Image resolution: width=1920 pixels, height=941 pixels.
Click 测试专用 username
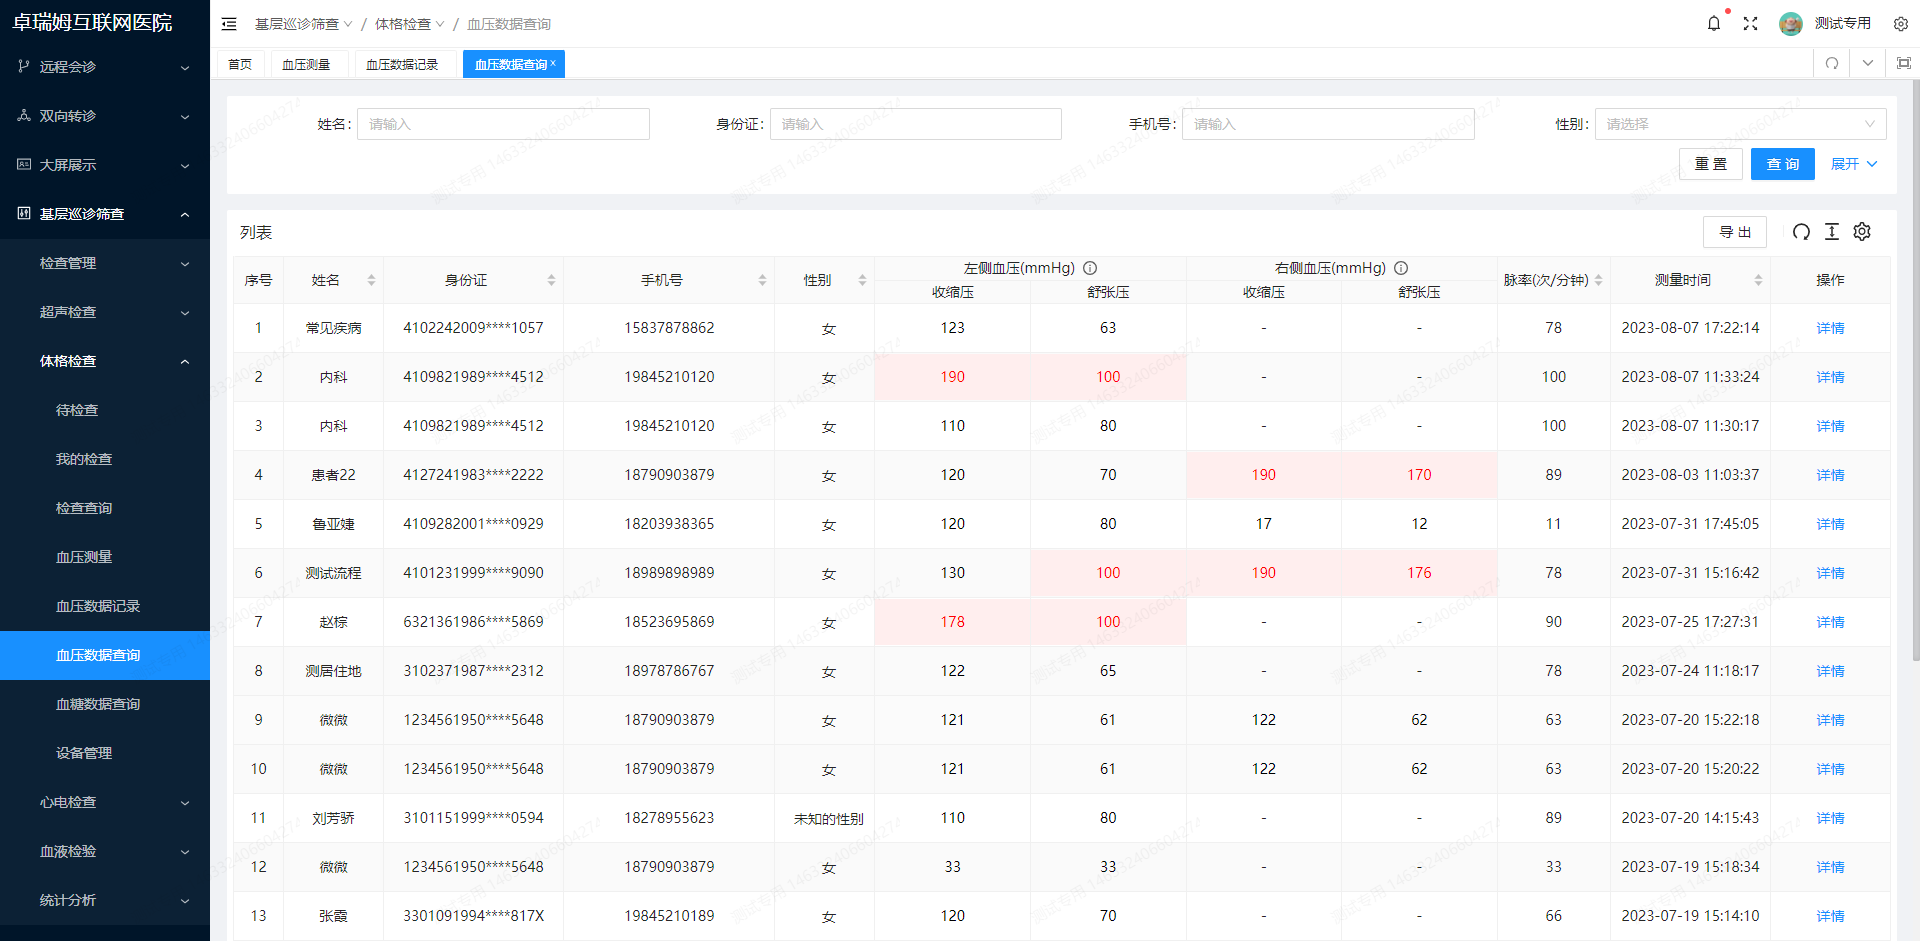click(1843, 23)
